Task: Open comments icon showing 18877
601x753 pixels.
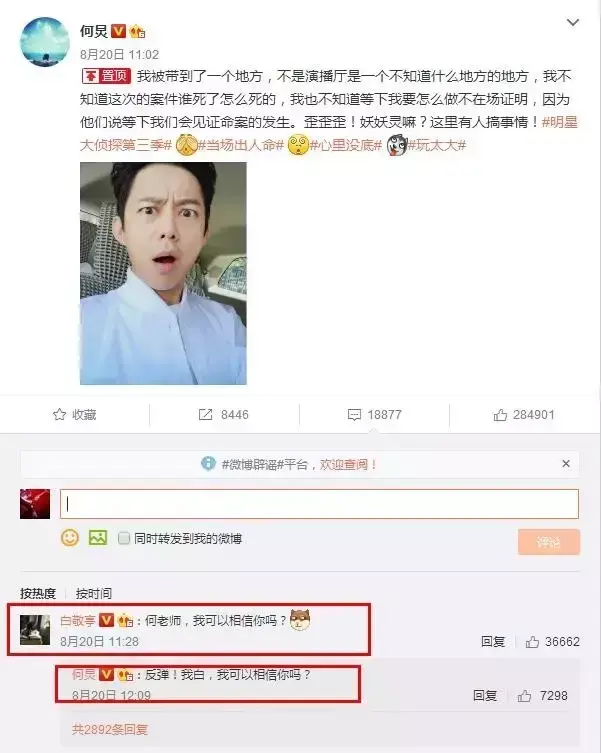Action: click(354, 415)
